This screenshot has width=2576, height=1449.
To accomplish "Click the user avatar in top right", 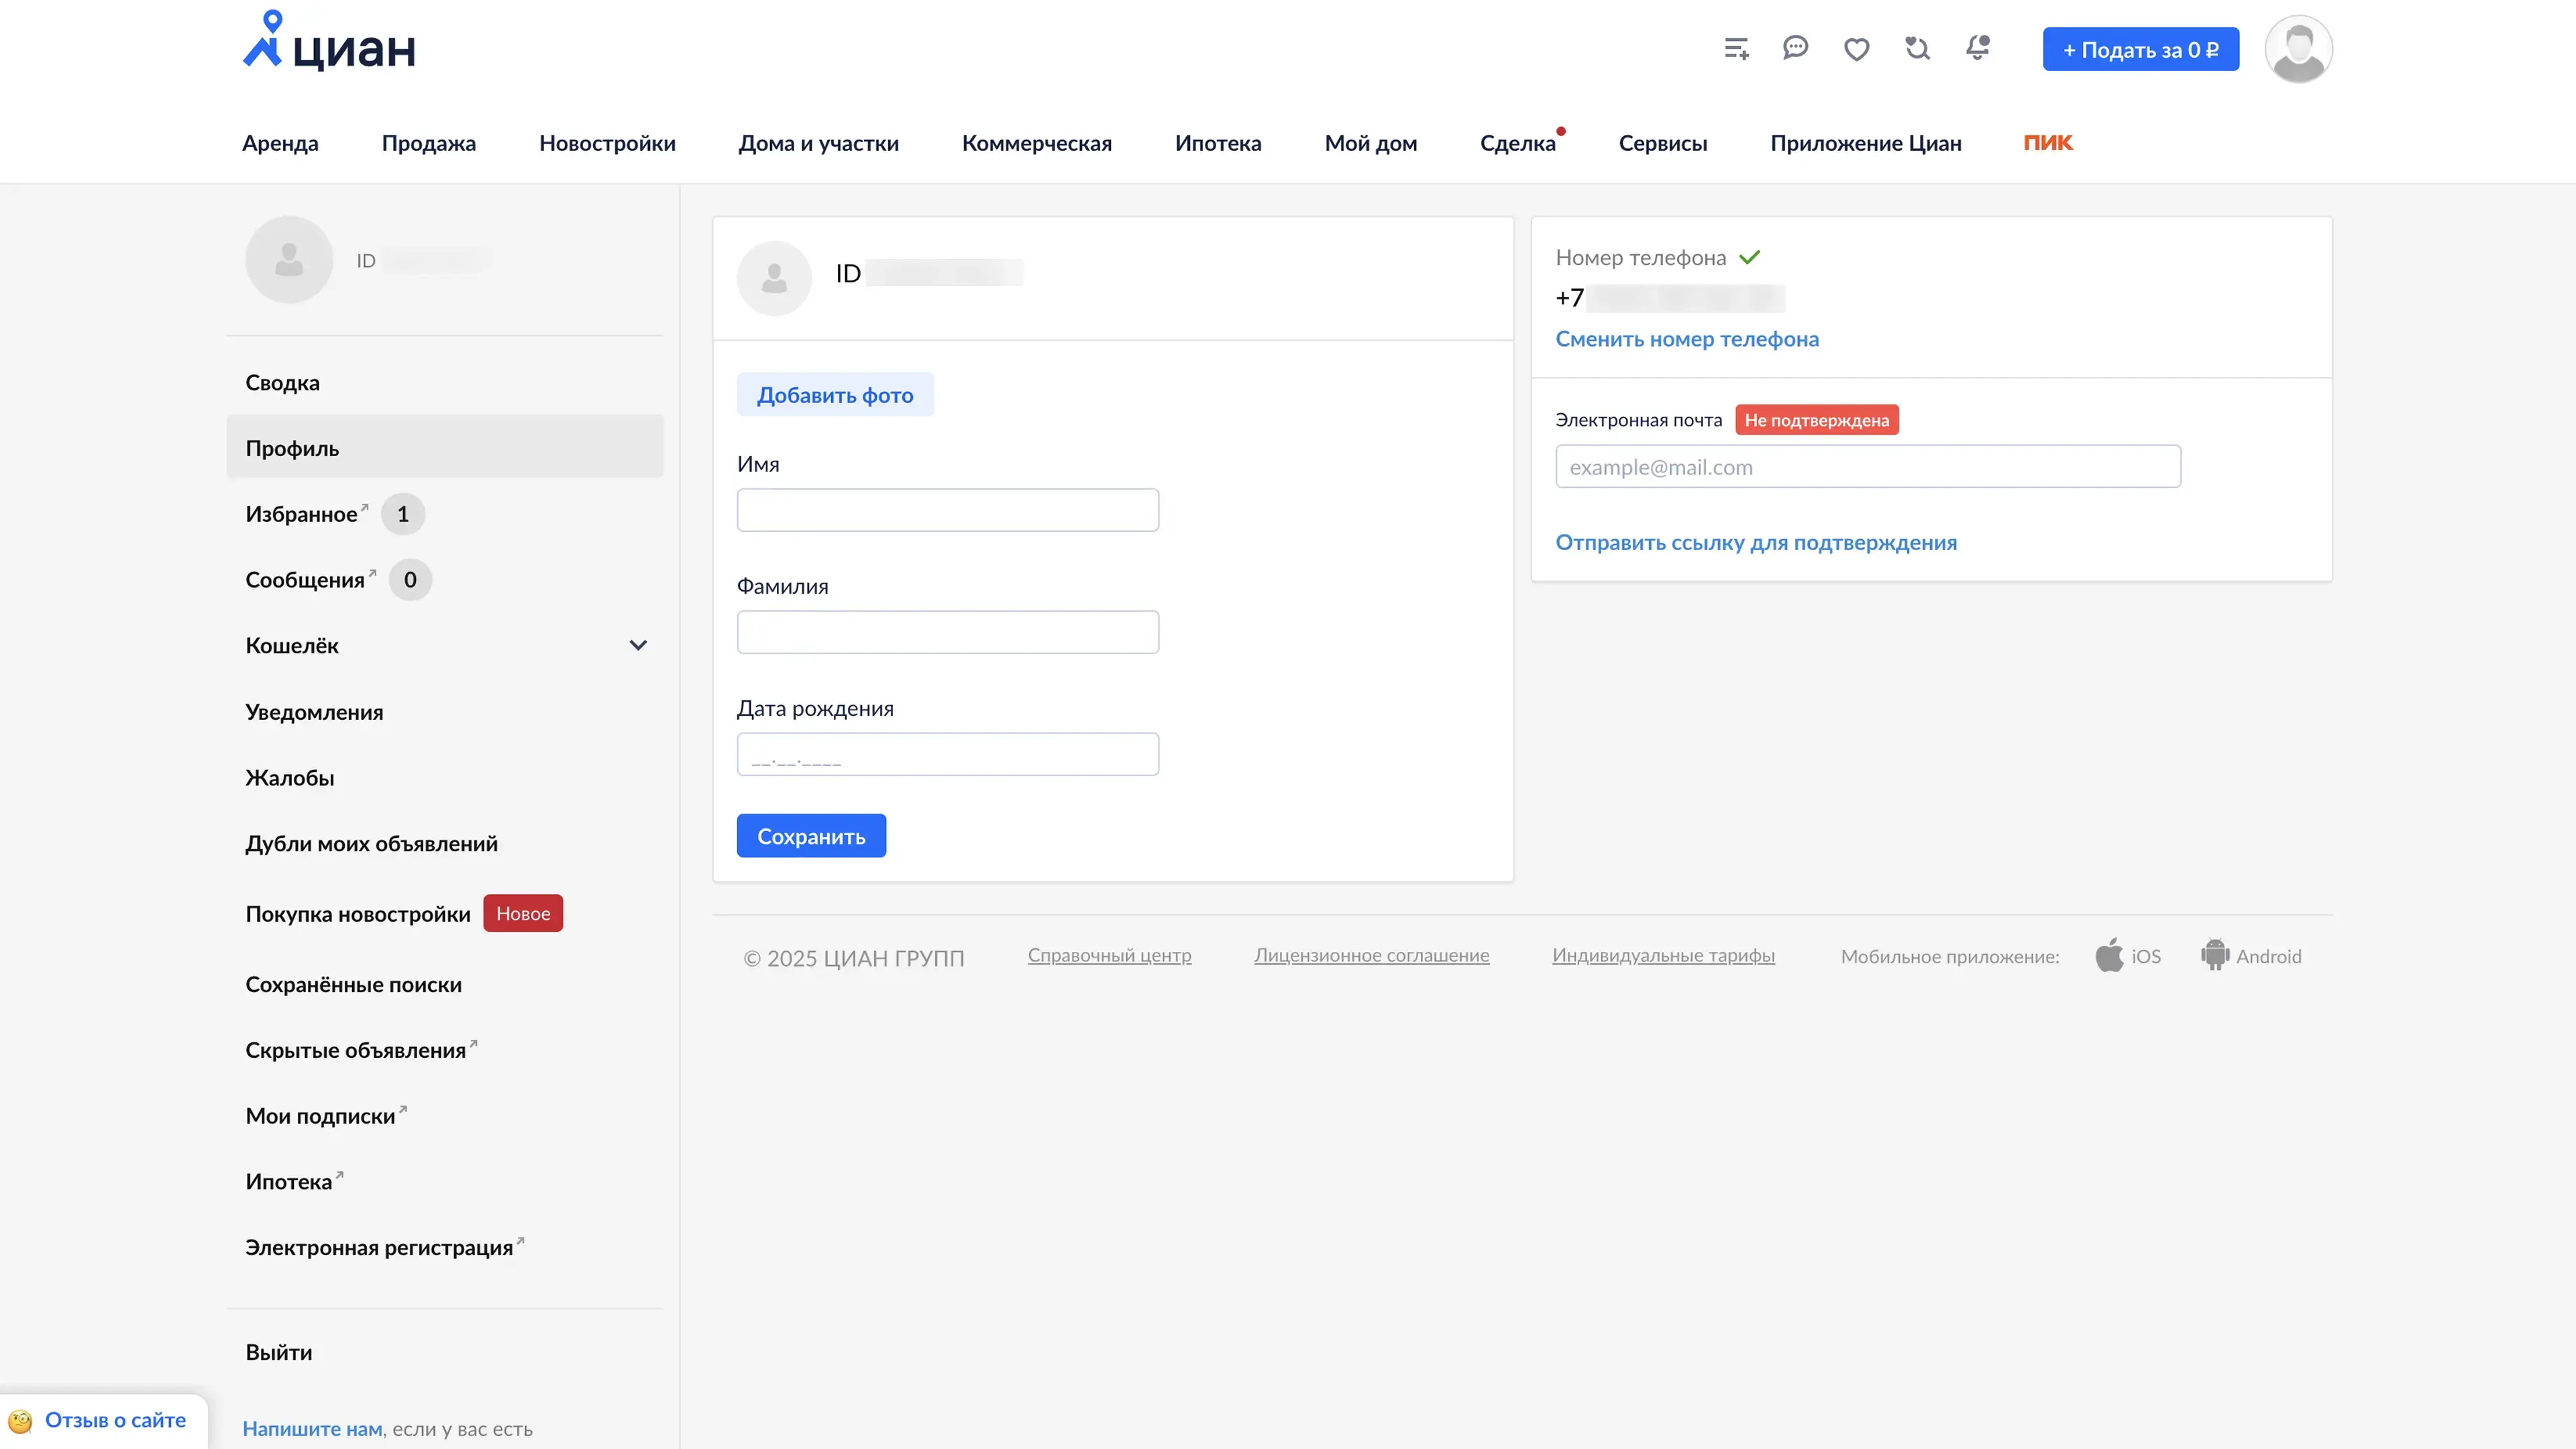I will pyautogui.click(x=2298, y=49).
